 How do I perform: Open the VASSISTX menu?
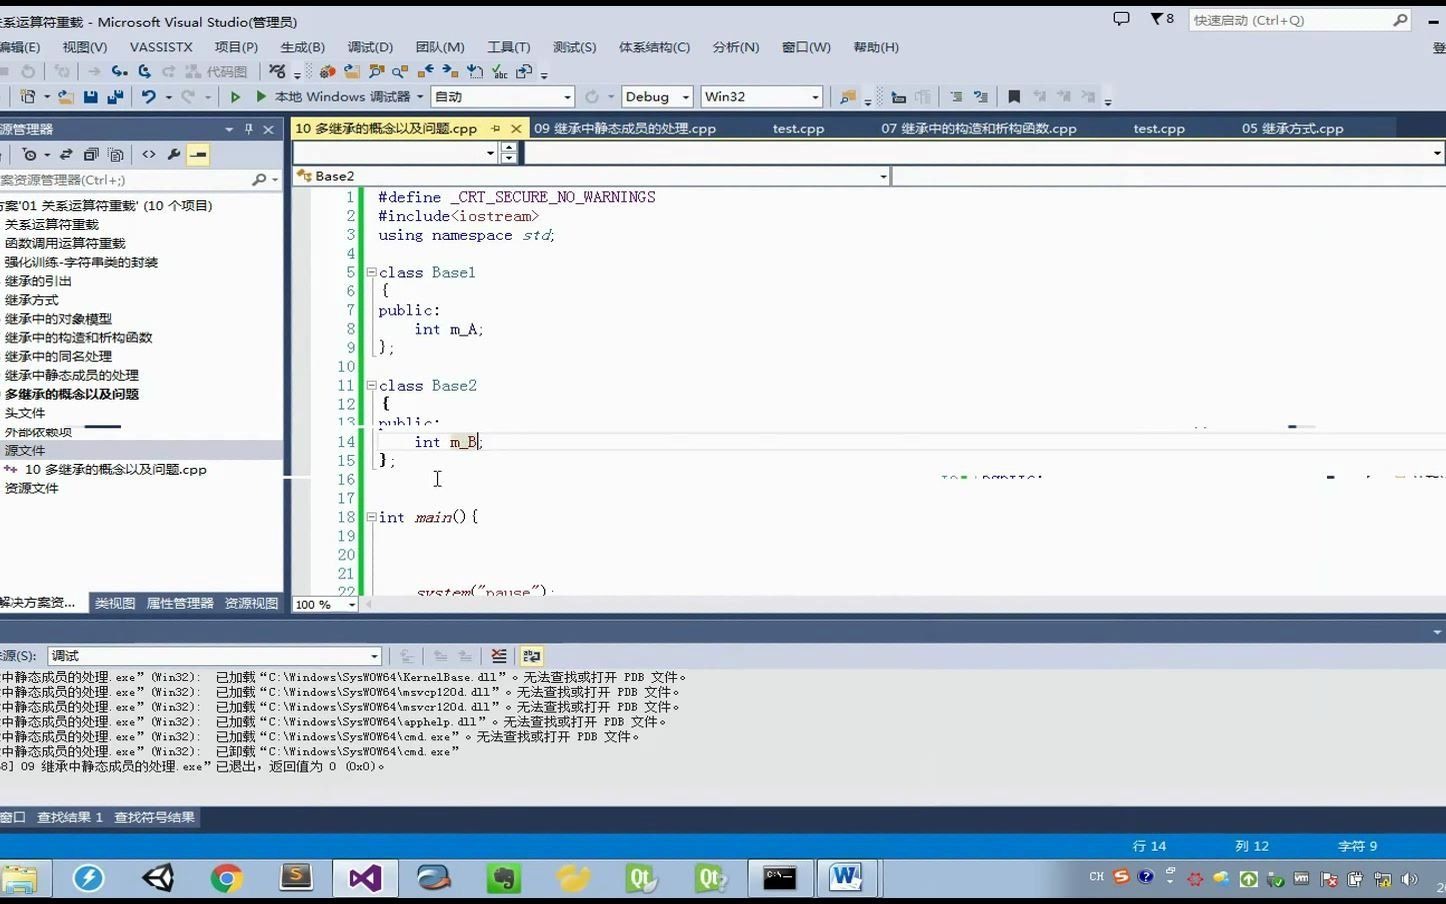(x=161, y=47)
